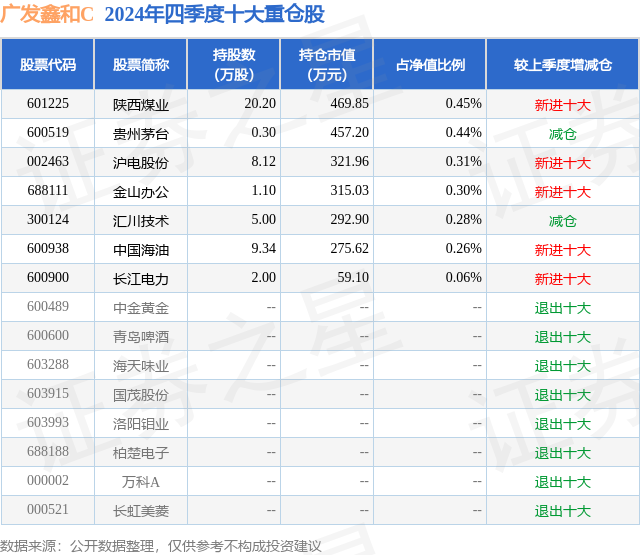
Task: Click stock name 青岛啤酒
Action: click(x=141, y=337)
